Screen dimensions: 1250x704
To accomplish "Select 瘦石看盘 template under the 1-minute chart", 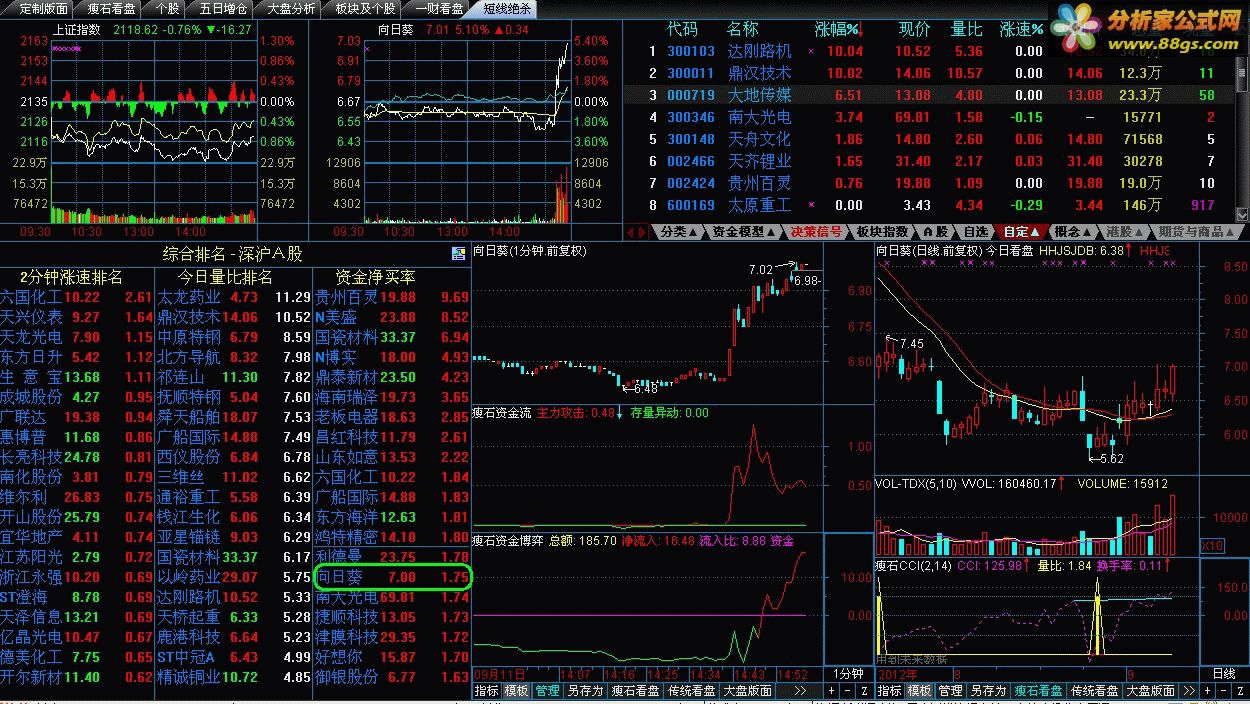I will pos(635,691).
